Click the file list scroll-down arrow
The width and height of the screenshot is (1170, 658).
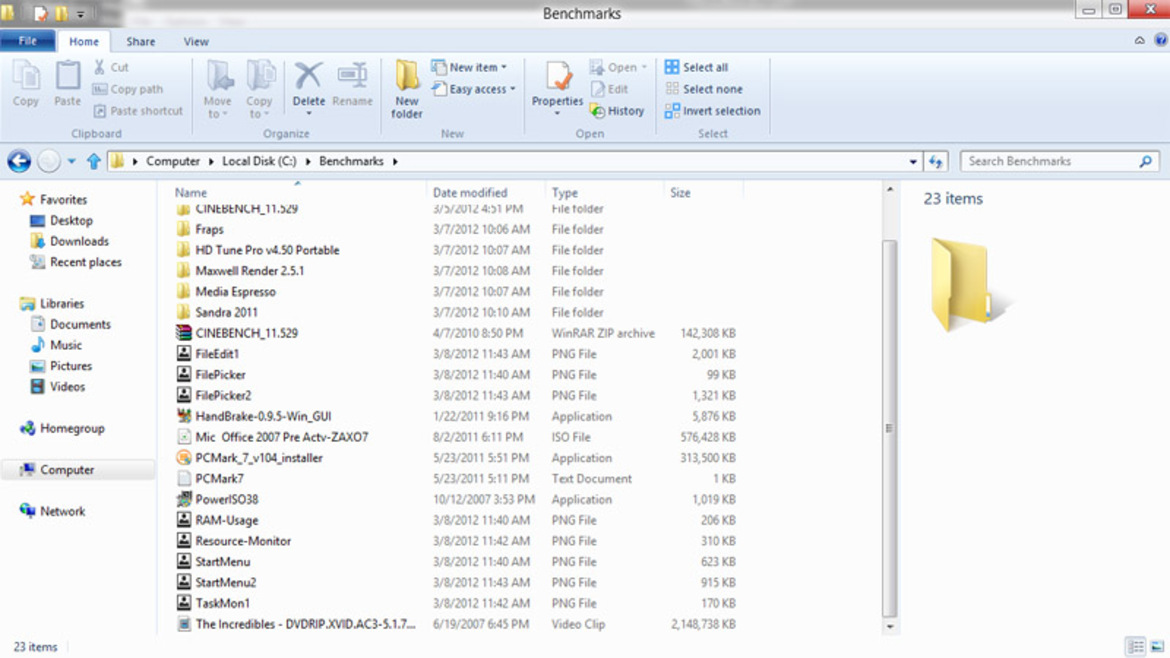point(889,627)
